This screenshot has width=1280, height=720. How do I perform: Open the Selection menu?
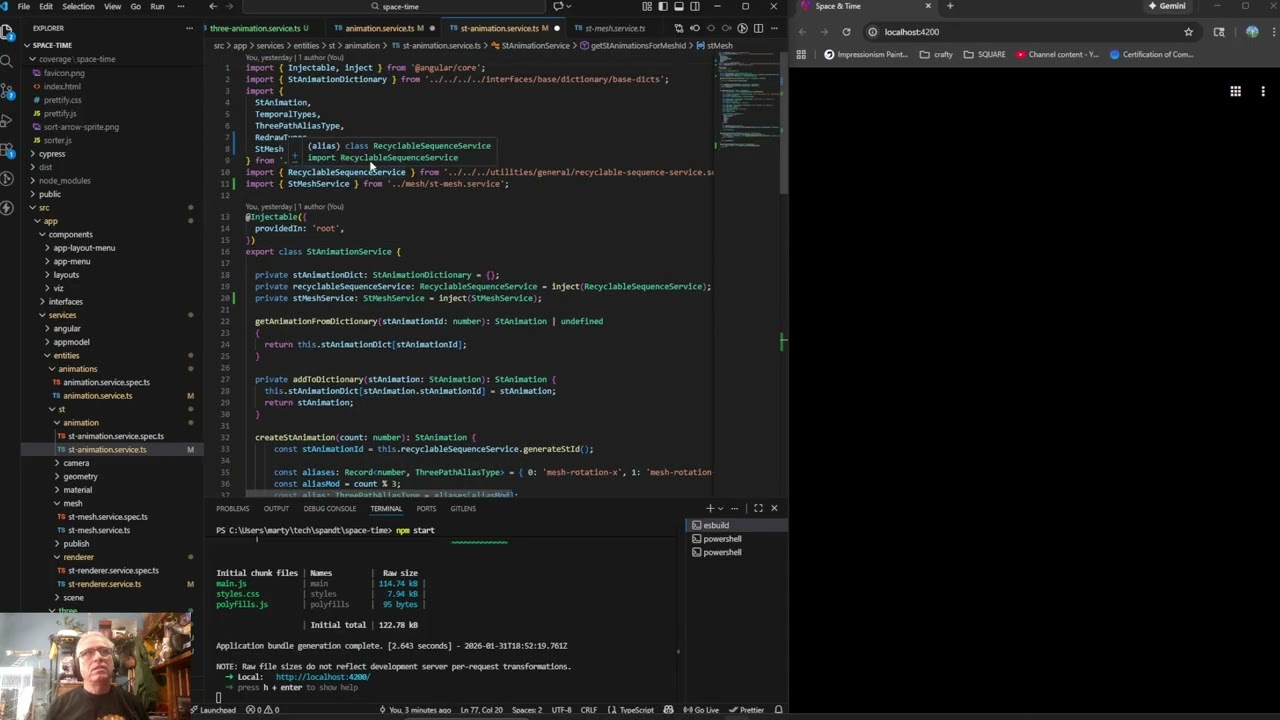pos(77,6)
